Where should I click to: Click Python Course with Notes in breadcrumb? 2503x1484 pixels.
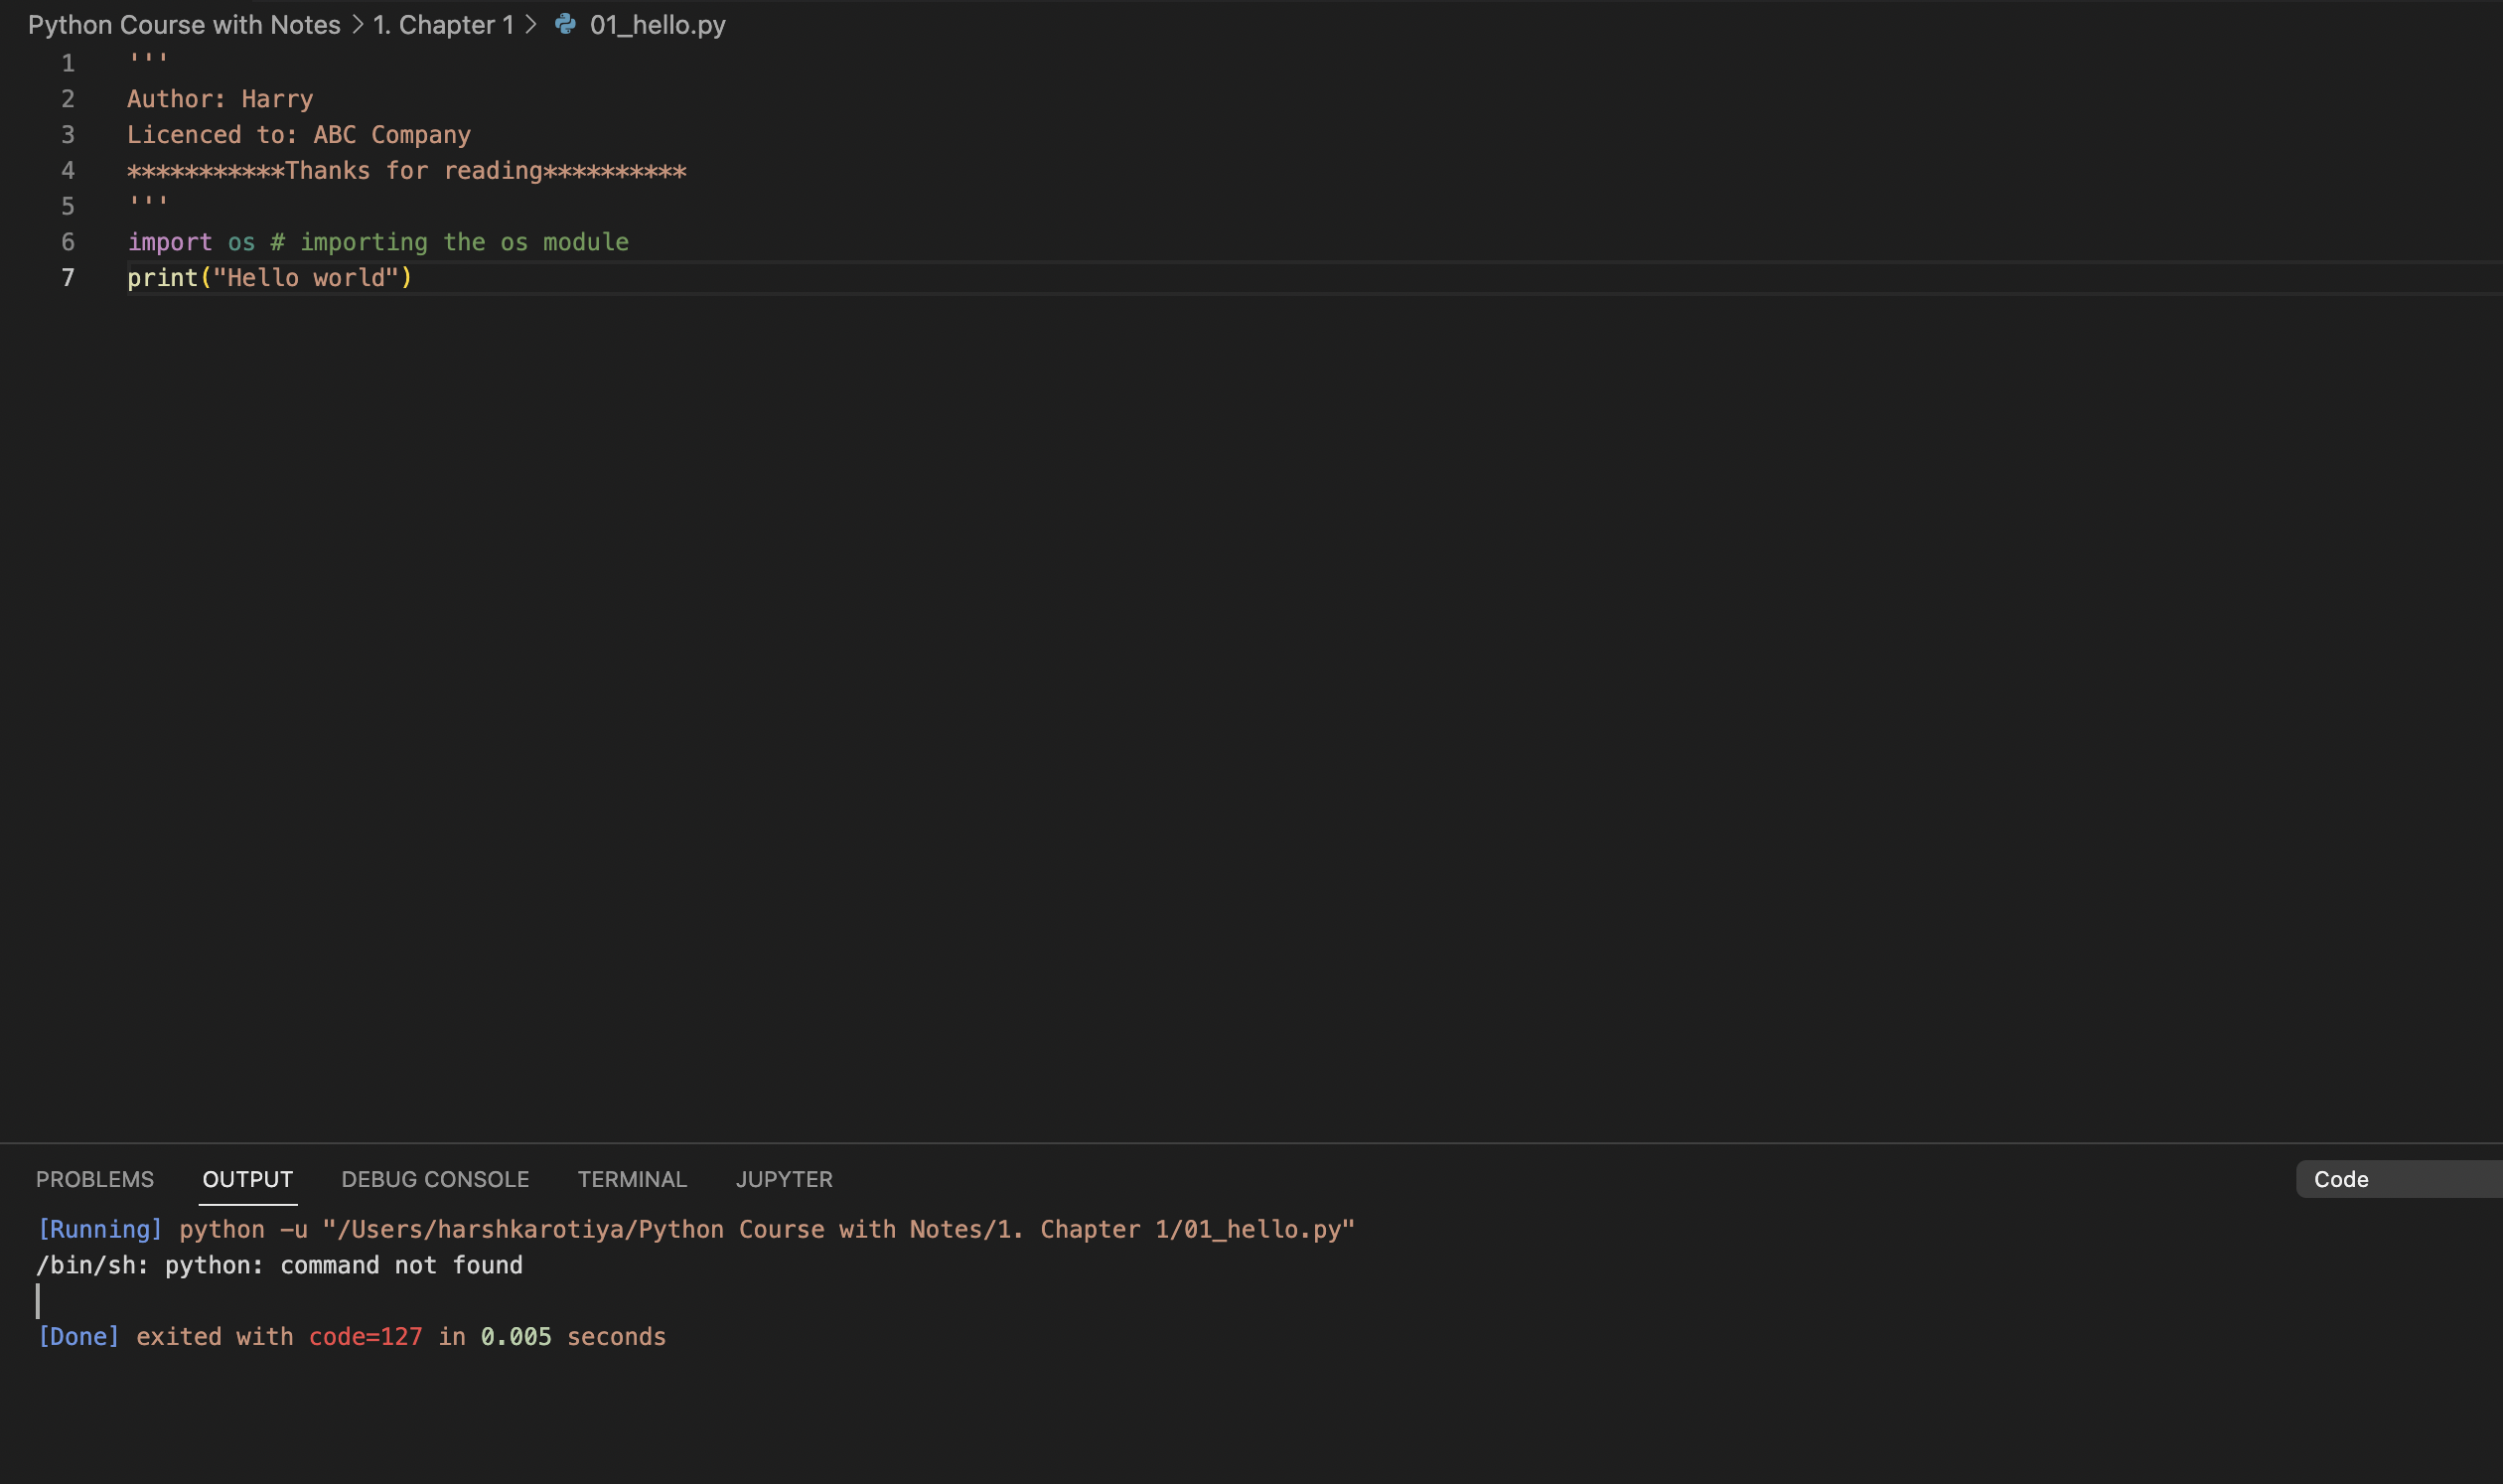[185, 24]
